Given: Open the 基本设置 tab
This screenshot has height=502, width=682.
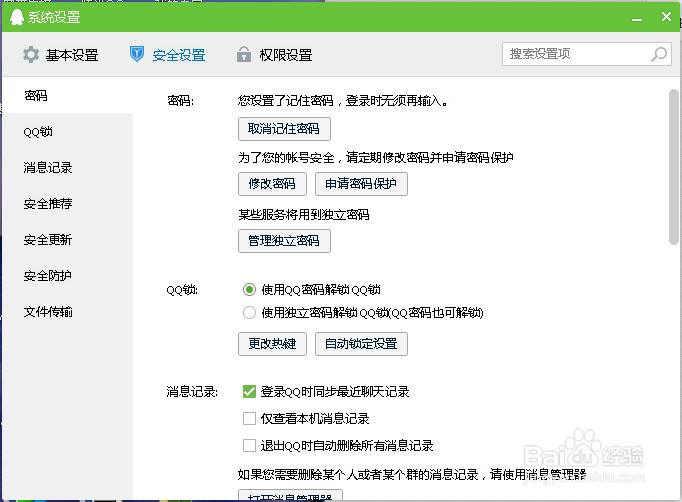Looking at the screenshot, I should click(x=61, y=55).
